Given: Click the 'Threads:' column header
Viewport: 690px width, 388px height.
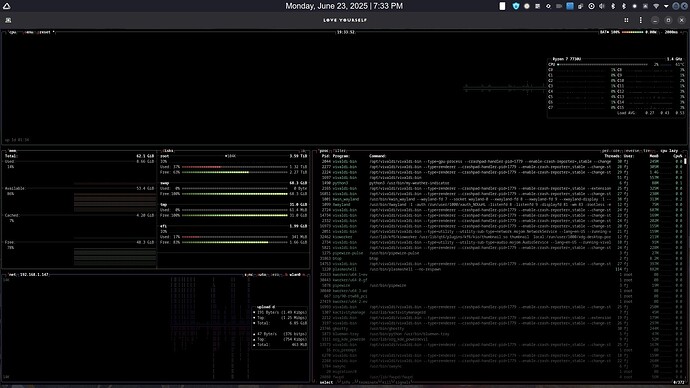Looking at the screenshot, I should (x=612, y=156).
